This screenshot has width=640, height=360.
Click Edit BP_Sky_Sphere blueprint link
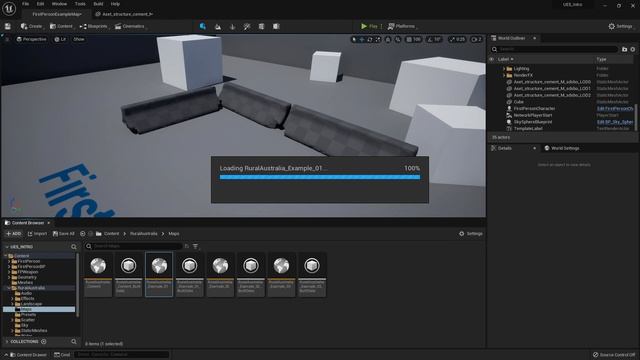[615, 122]
